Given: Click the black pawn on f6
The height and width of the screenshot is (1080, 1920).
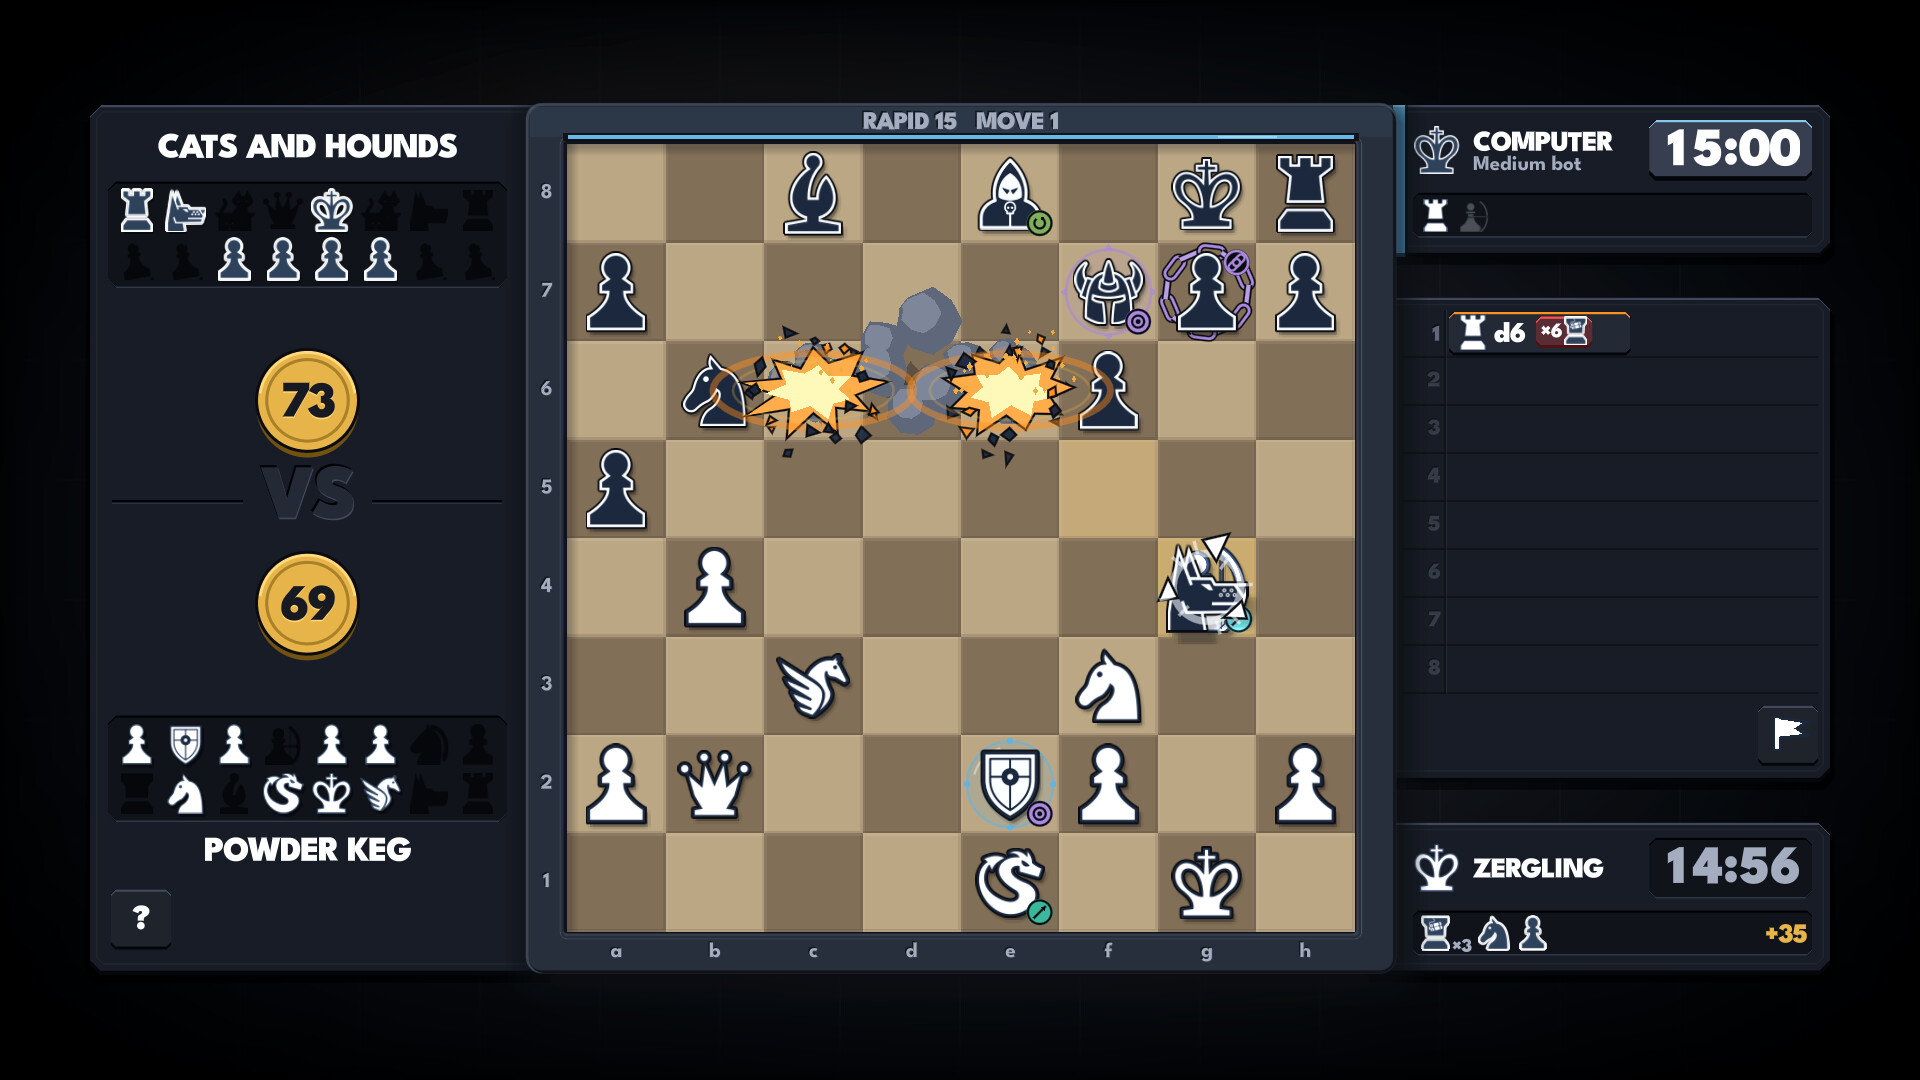Looking at the screenshot, I should [1110, 390].
